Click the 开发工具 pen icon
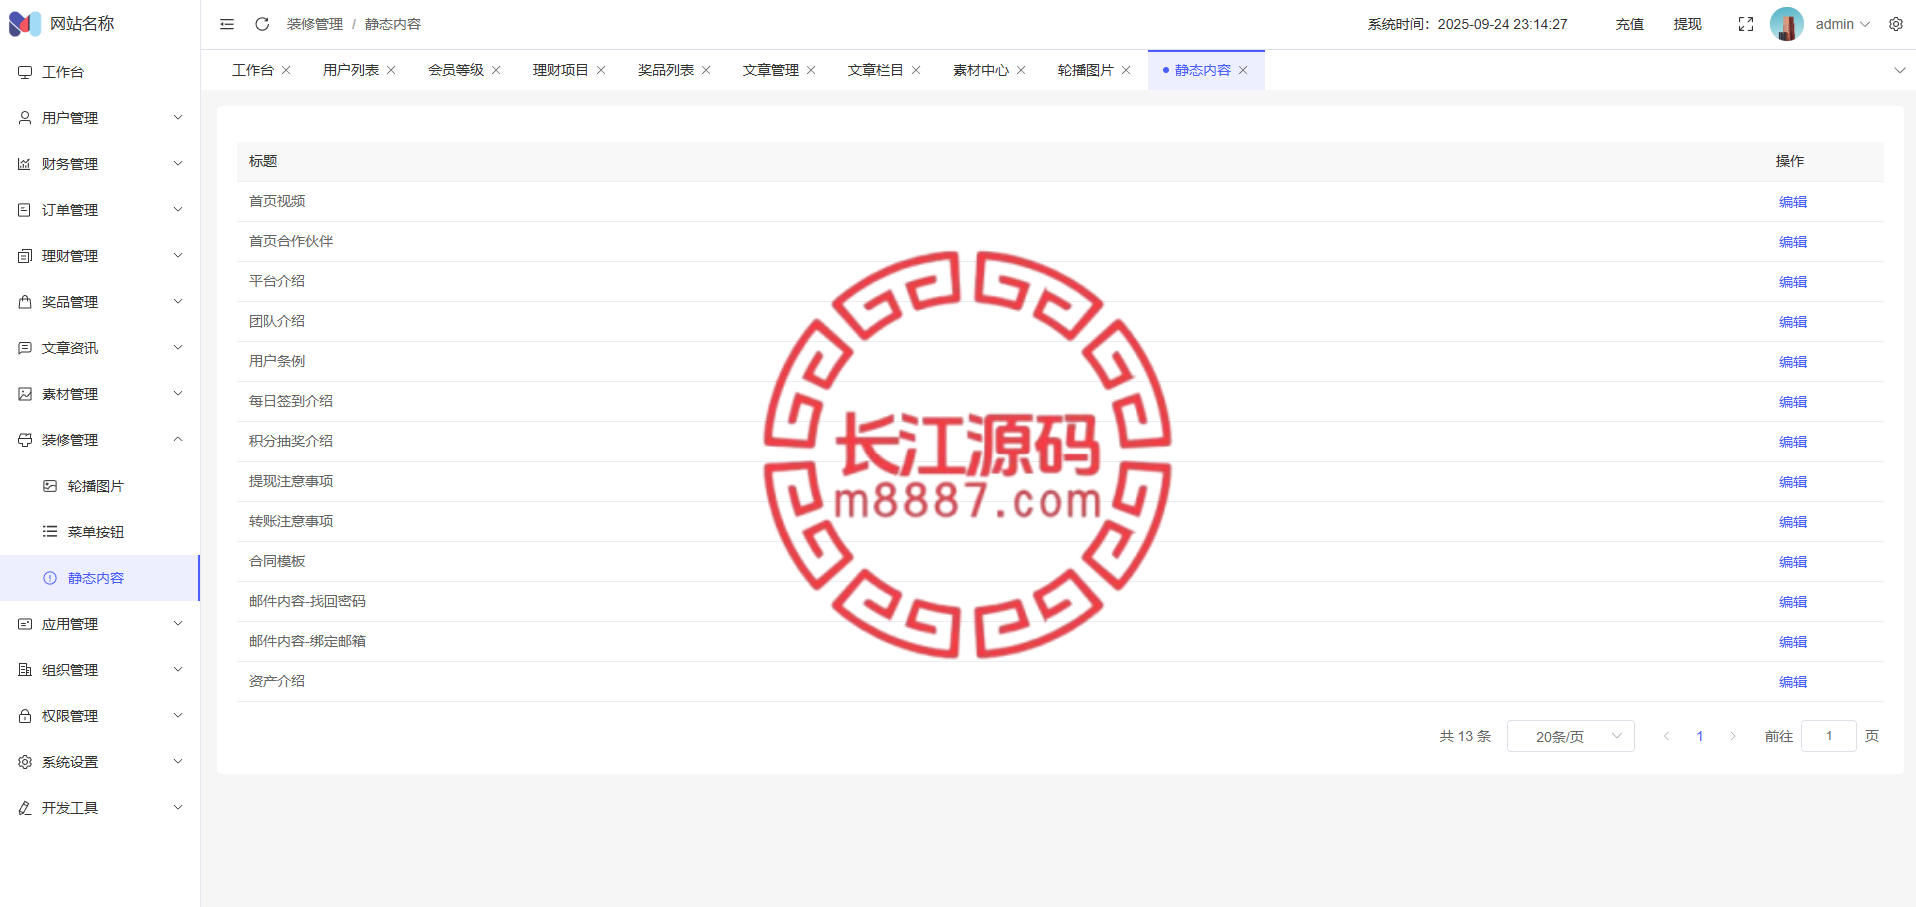The image size is (1916, 907). pos(25,808)
